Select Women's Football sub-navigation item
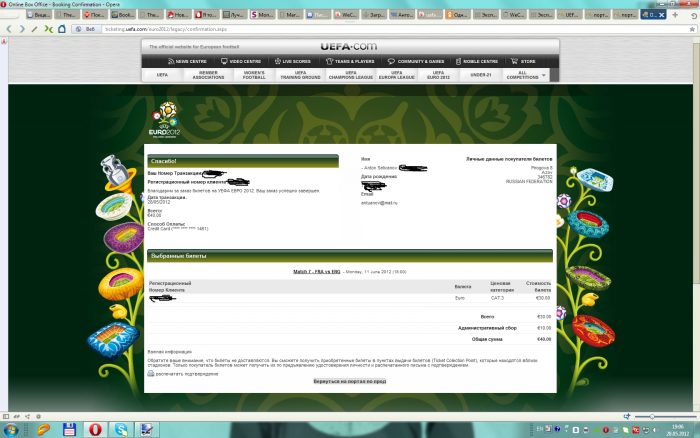The width and height of the screenshot is (700, 438). click(x=254, y=75)
